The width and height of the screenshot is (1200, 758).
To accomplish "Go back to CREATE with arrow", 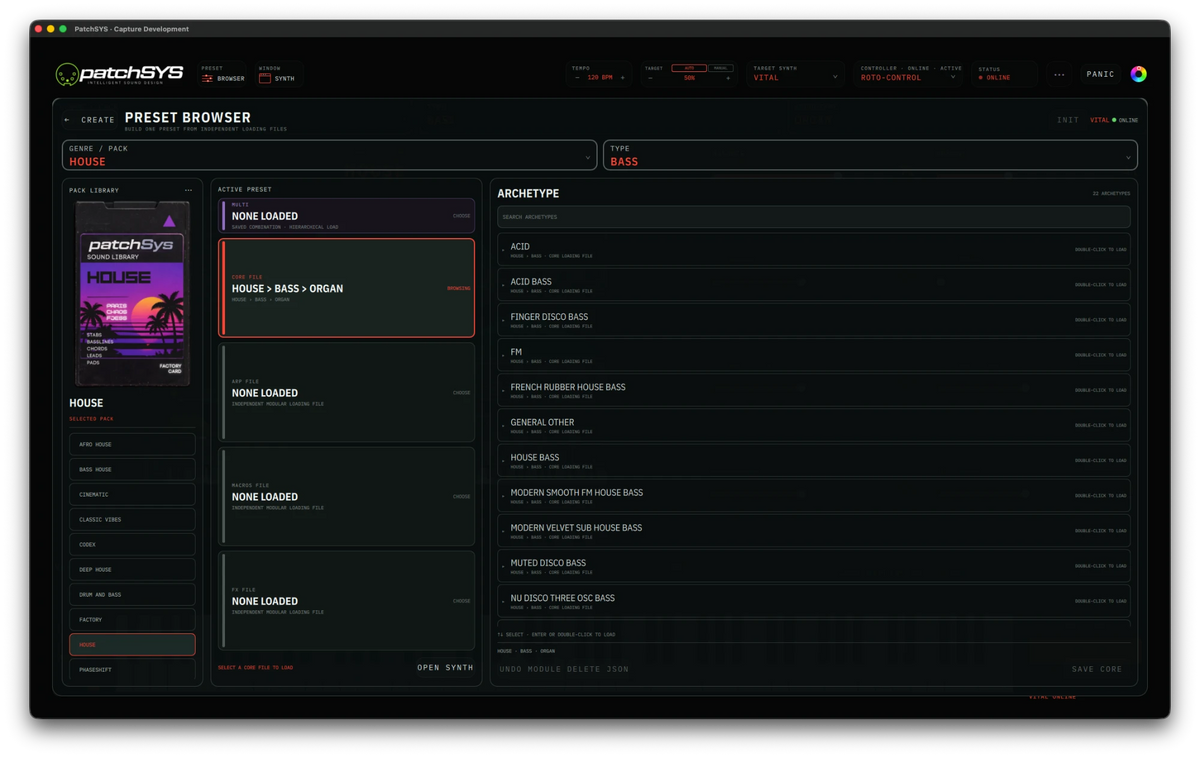I will coord(90,120).
